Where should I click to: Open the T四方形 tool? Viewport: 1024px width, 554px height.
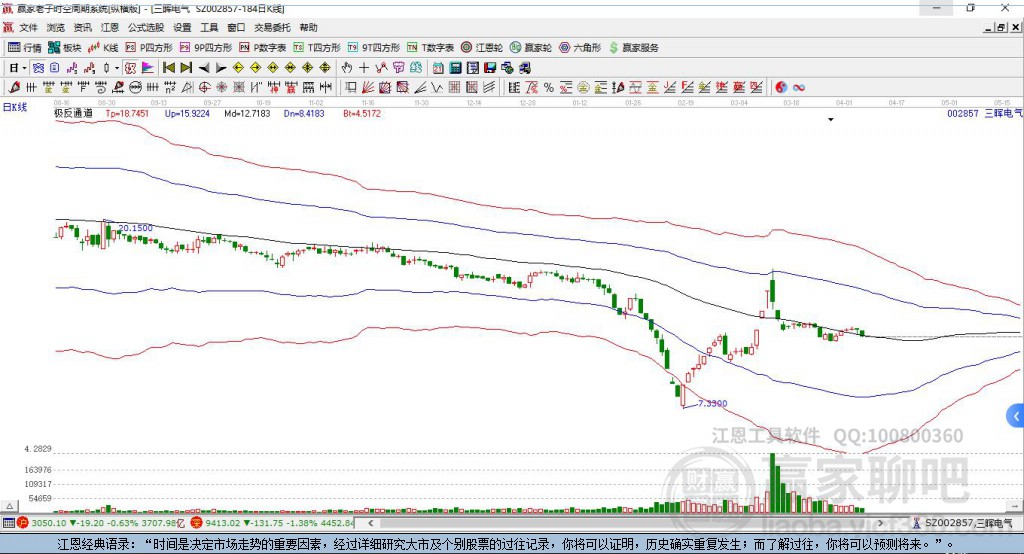click(x=317, y=48)
